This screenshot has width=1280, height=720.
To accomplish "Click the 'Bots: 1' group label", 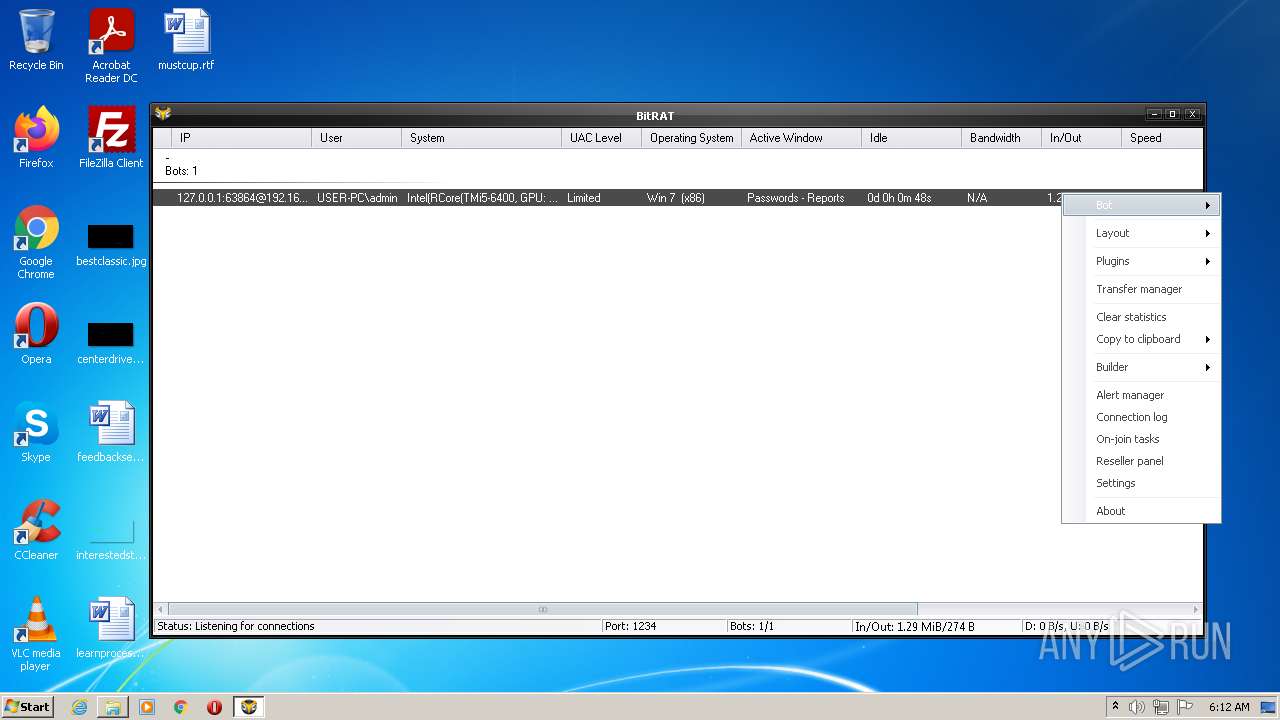I will pyautogui.click(x=181, y=171).
